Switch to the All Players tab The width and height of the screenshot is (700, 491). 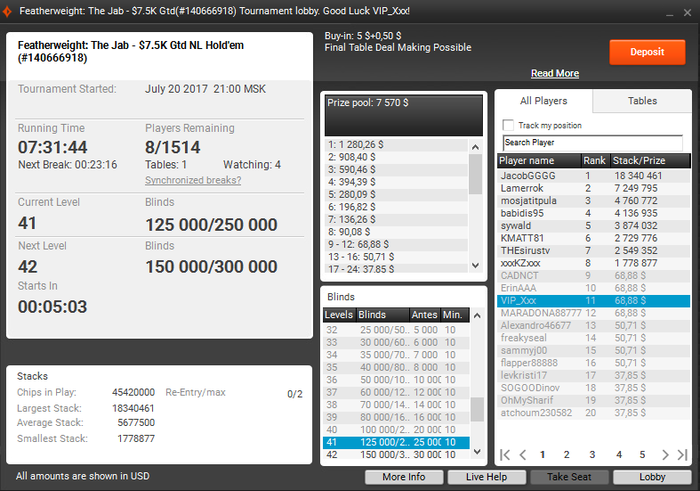(x=543, y=101)
